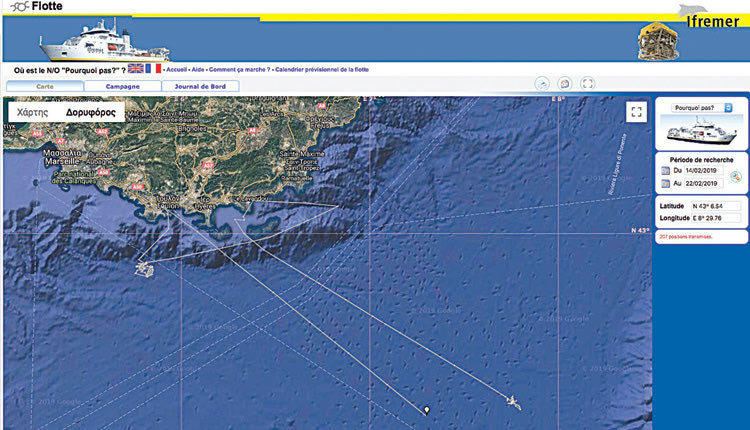The width and height of the screenshot is (750, 430).
Task: Click the Marseille label on the map
Action: coord(62,162)
